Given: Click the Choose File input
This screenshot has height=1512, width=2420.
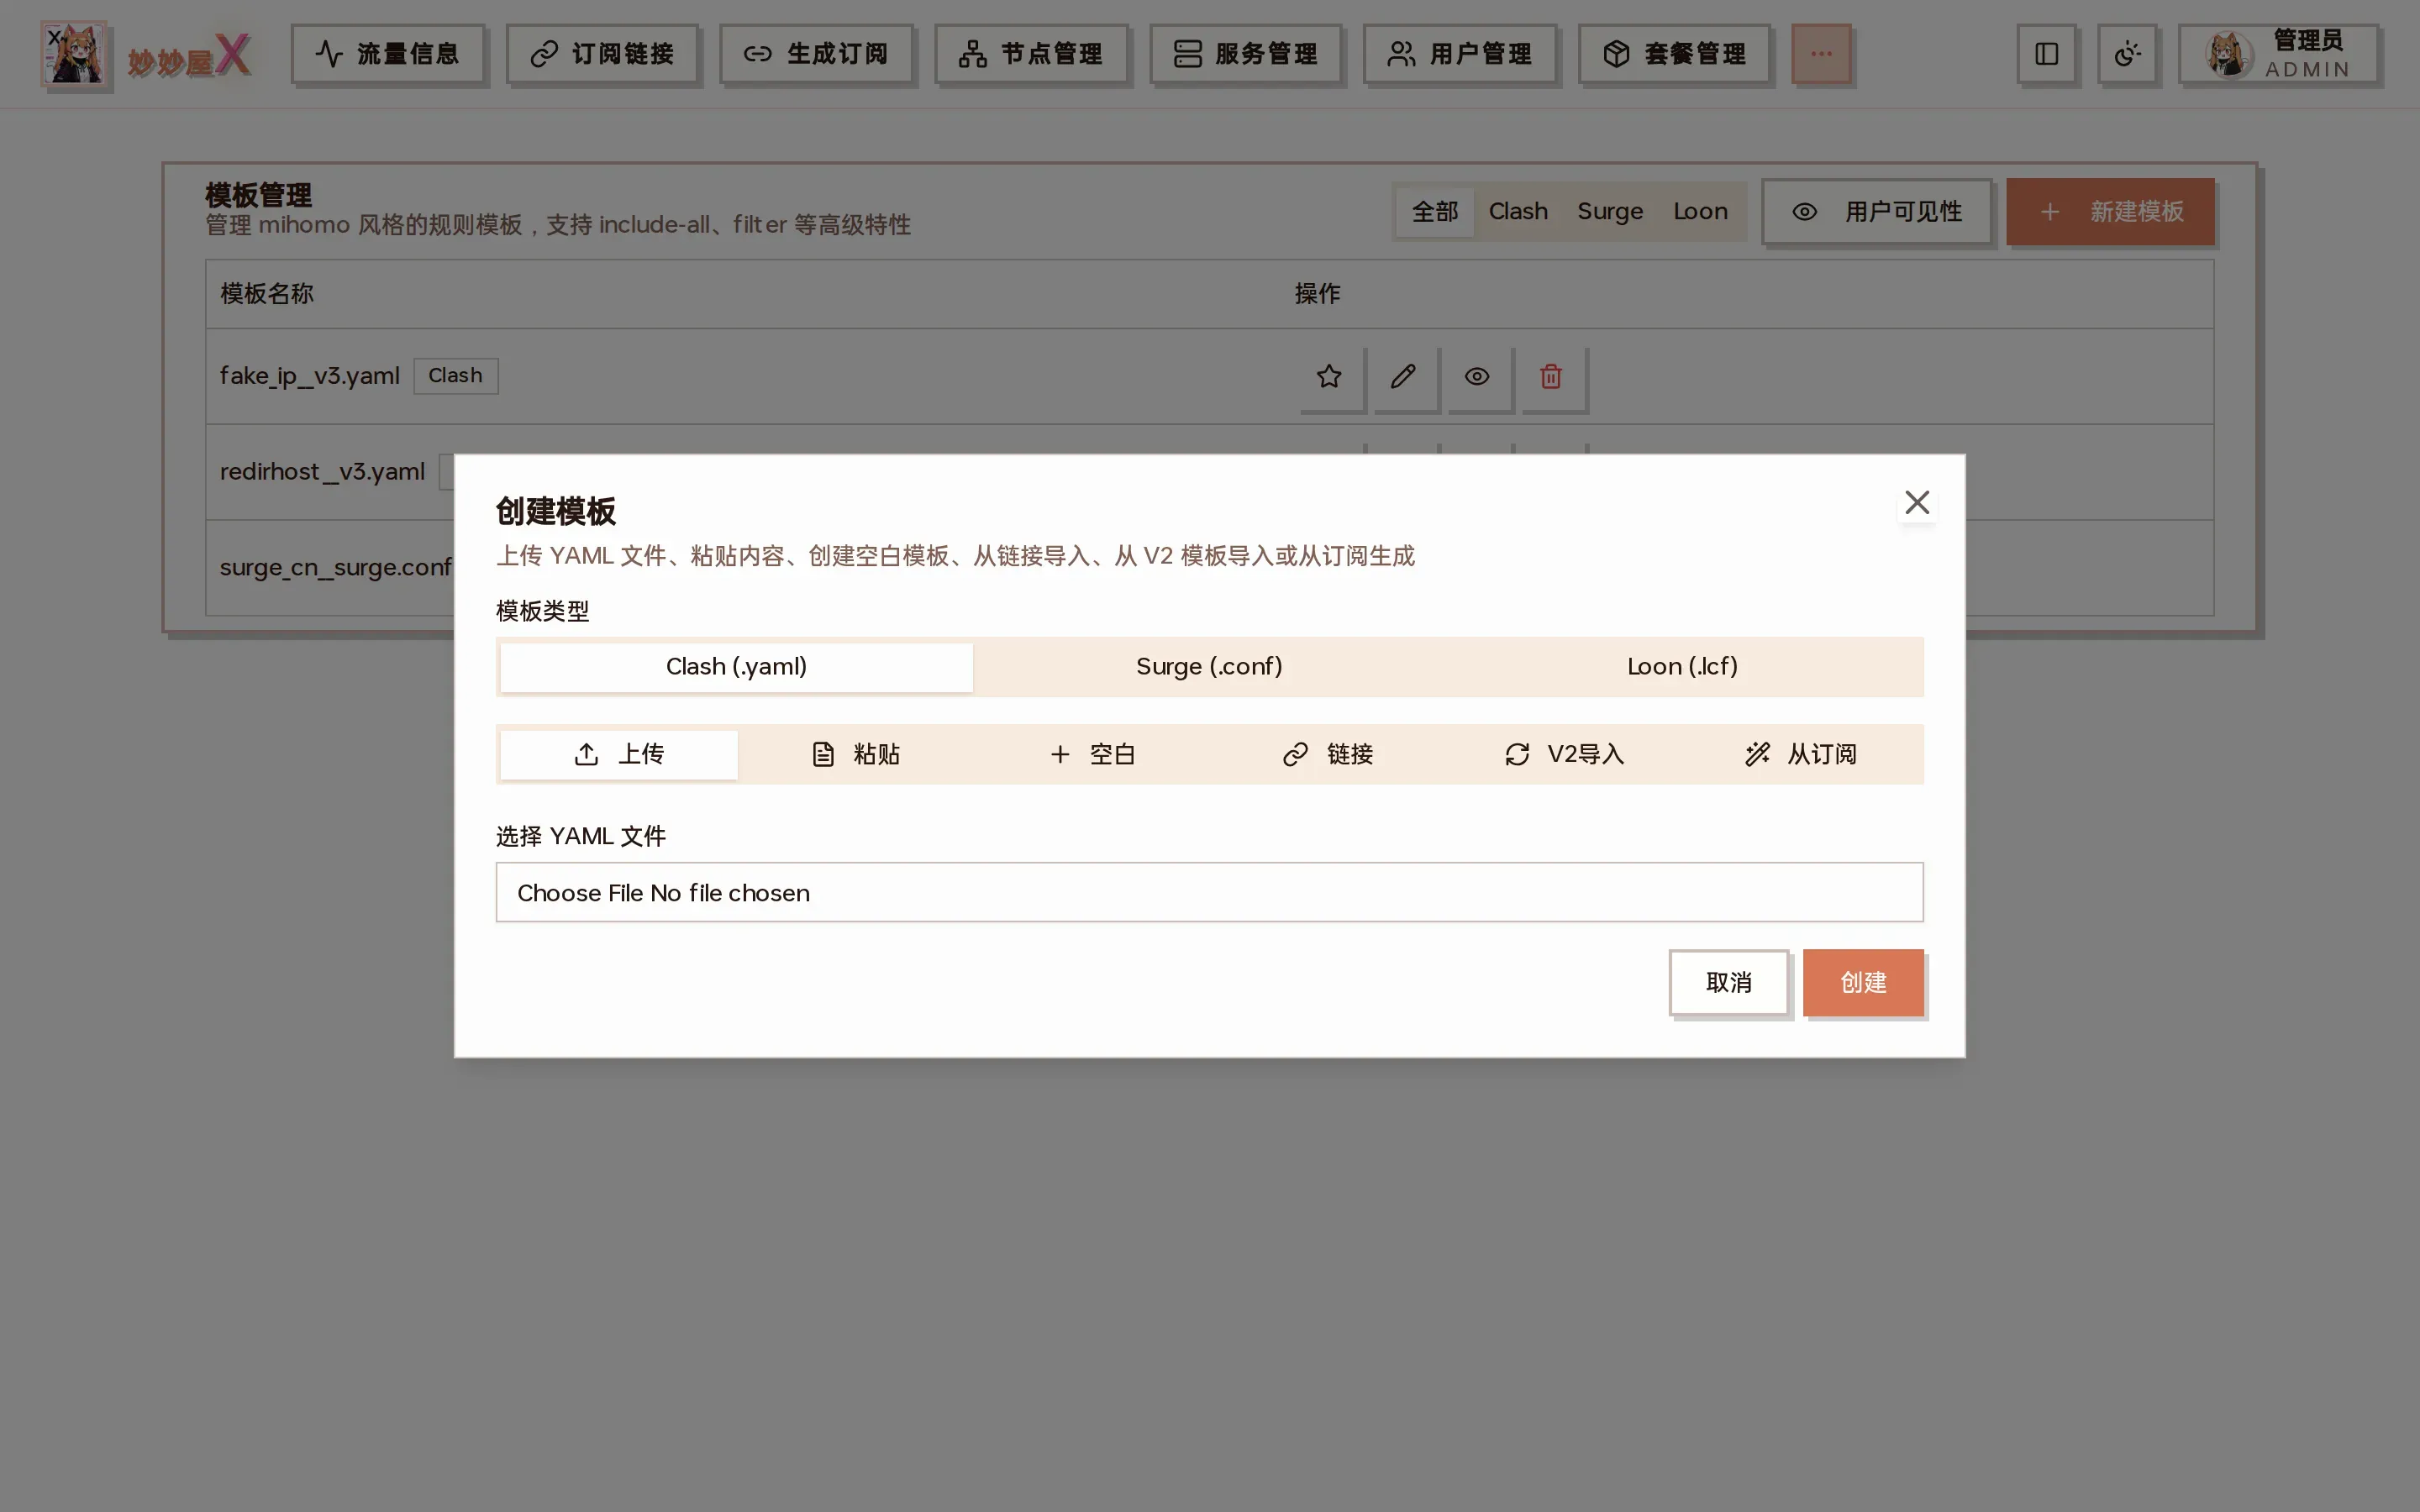Looking at the screenshot, I should (x=1209, y=892).
